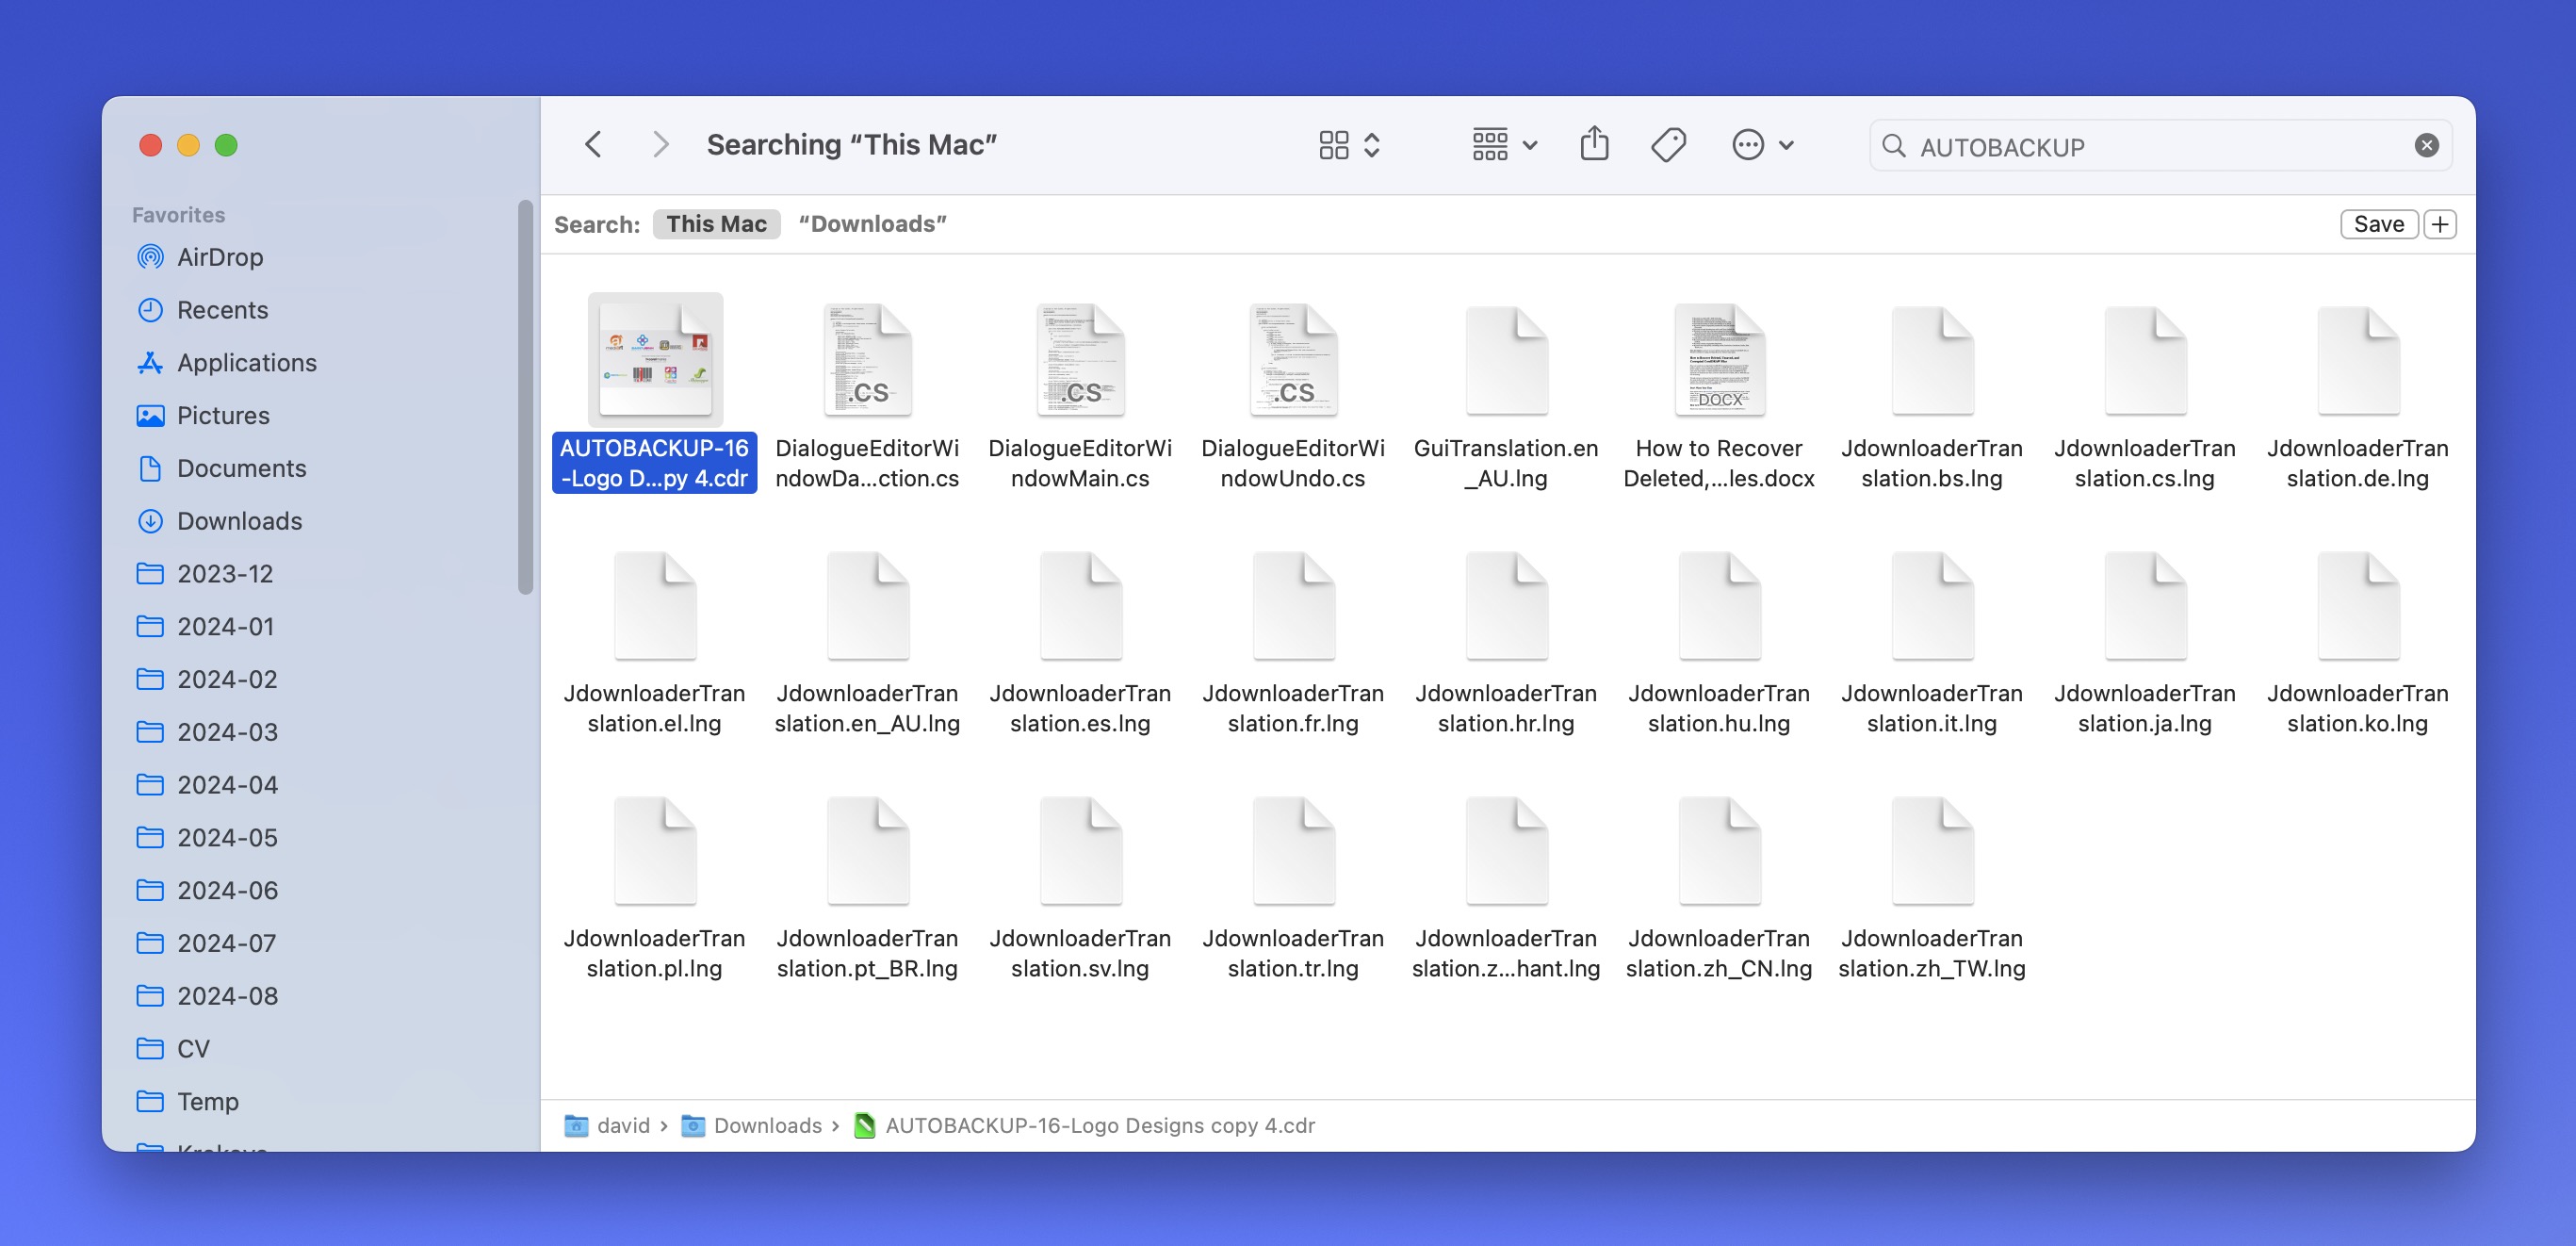Go forward with the right chevron

tap(660, 145)
